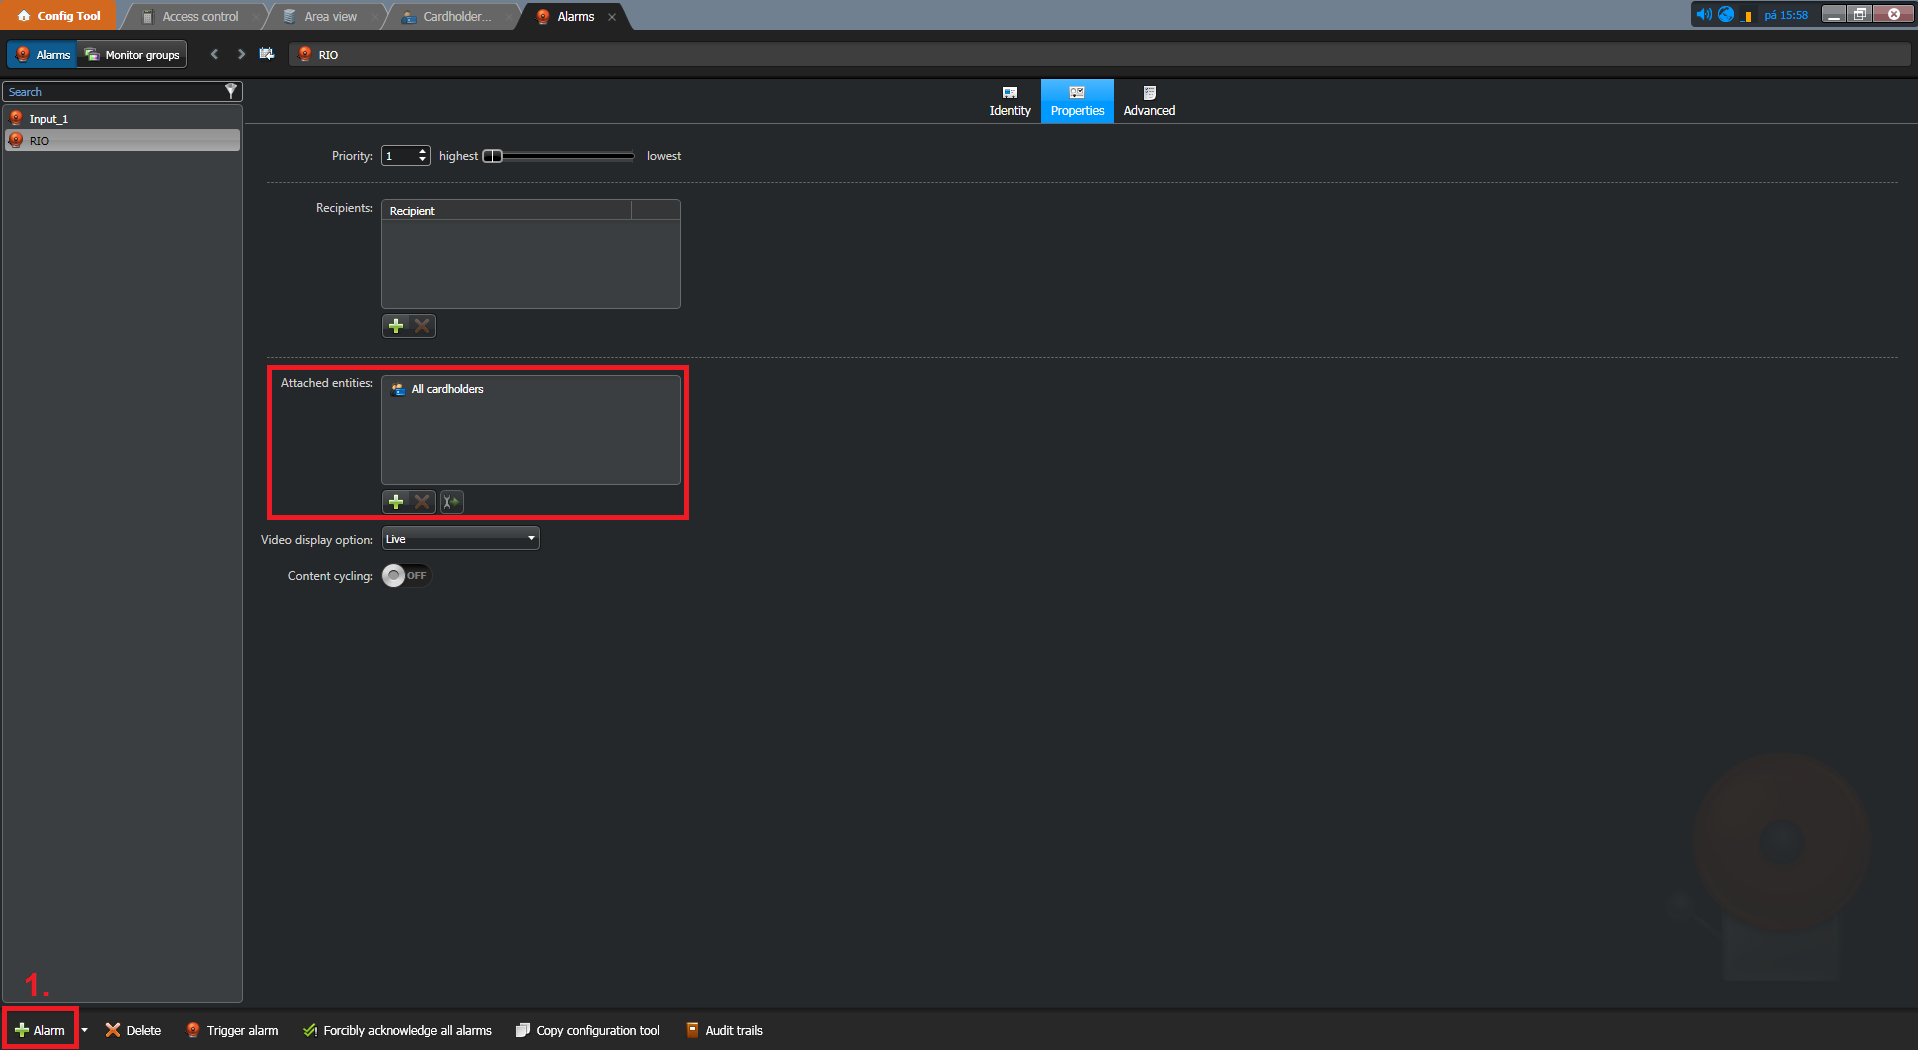Viewport: 1918px width, 1050px height.
Task: Click the navigate back arrow
Action: (x=214, y=54)
